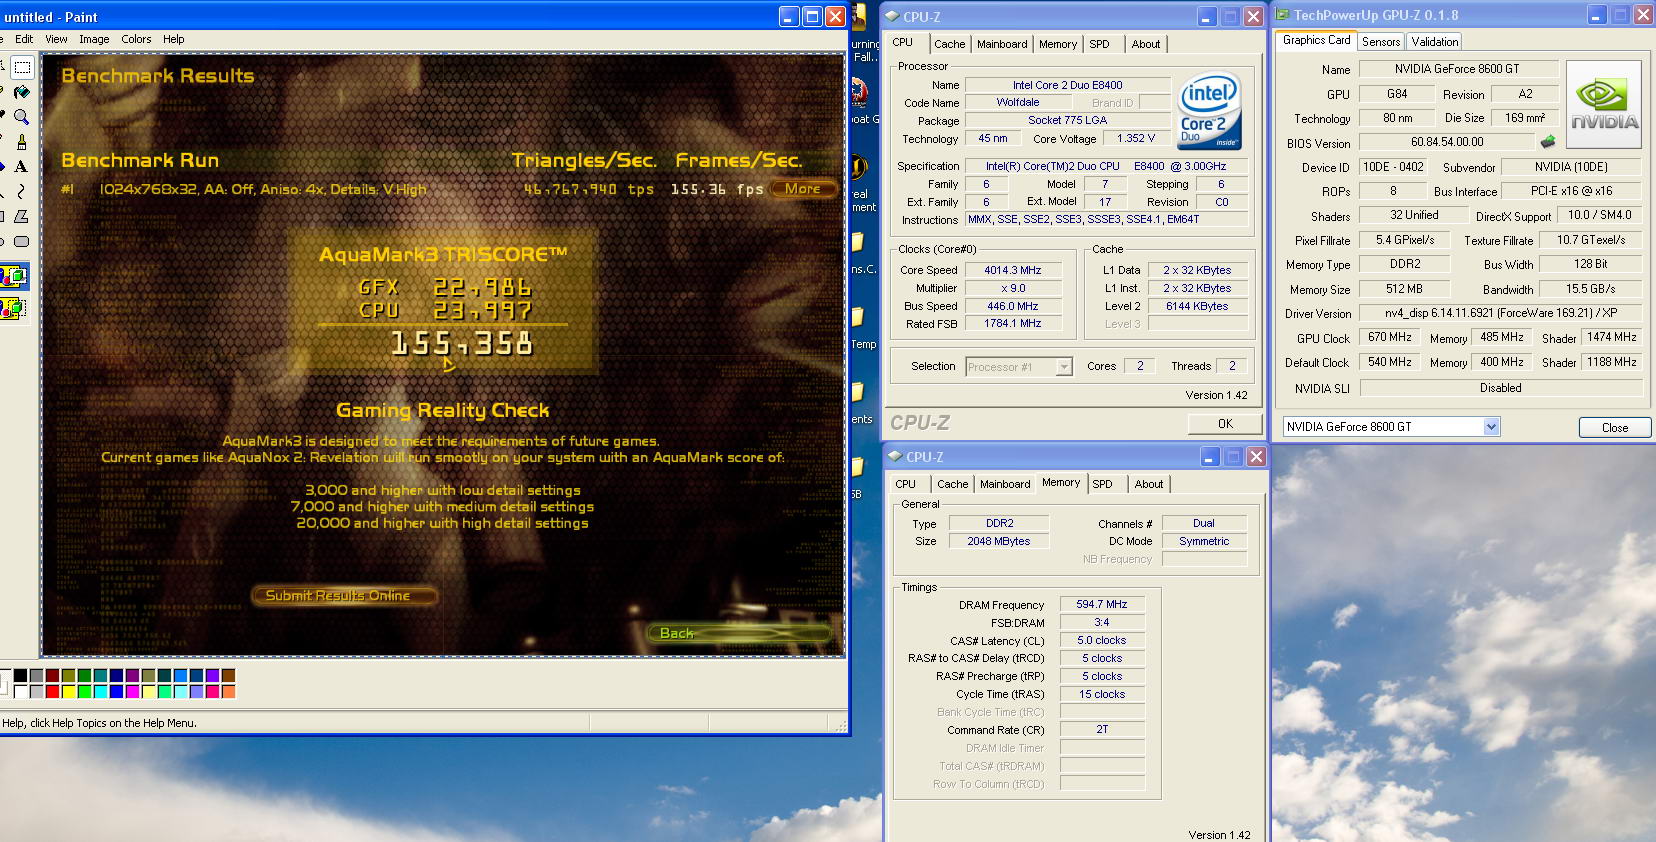Click the Code Name value 'Wolfdale'
The height and width of the screenshot is (842, 1656).
click(1017, 102)
